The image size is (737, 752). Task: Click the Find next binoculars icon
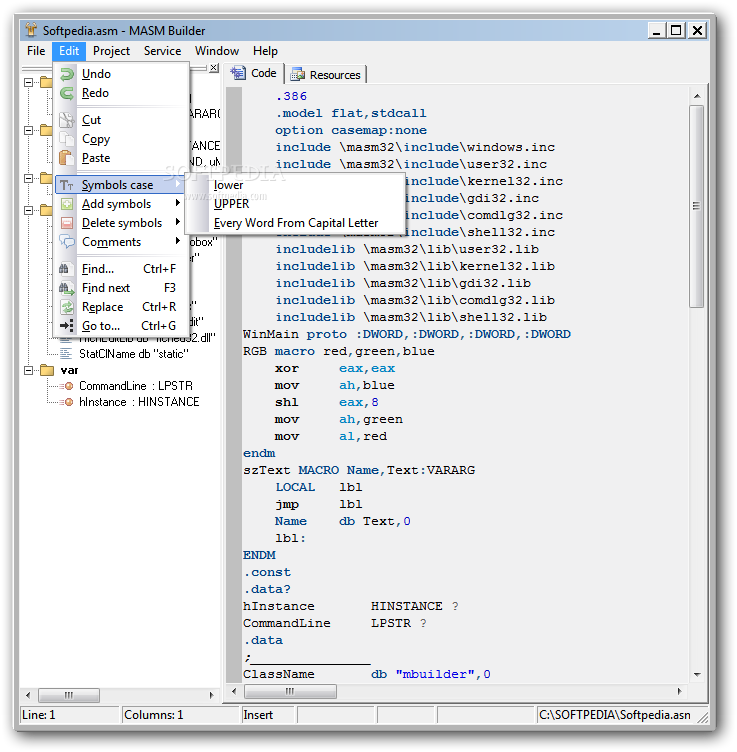click(x=67, y=288)
